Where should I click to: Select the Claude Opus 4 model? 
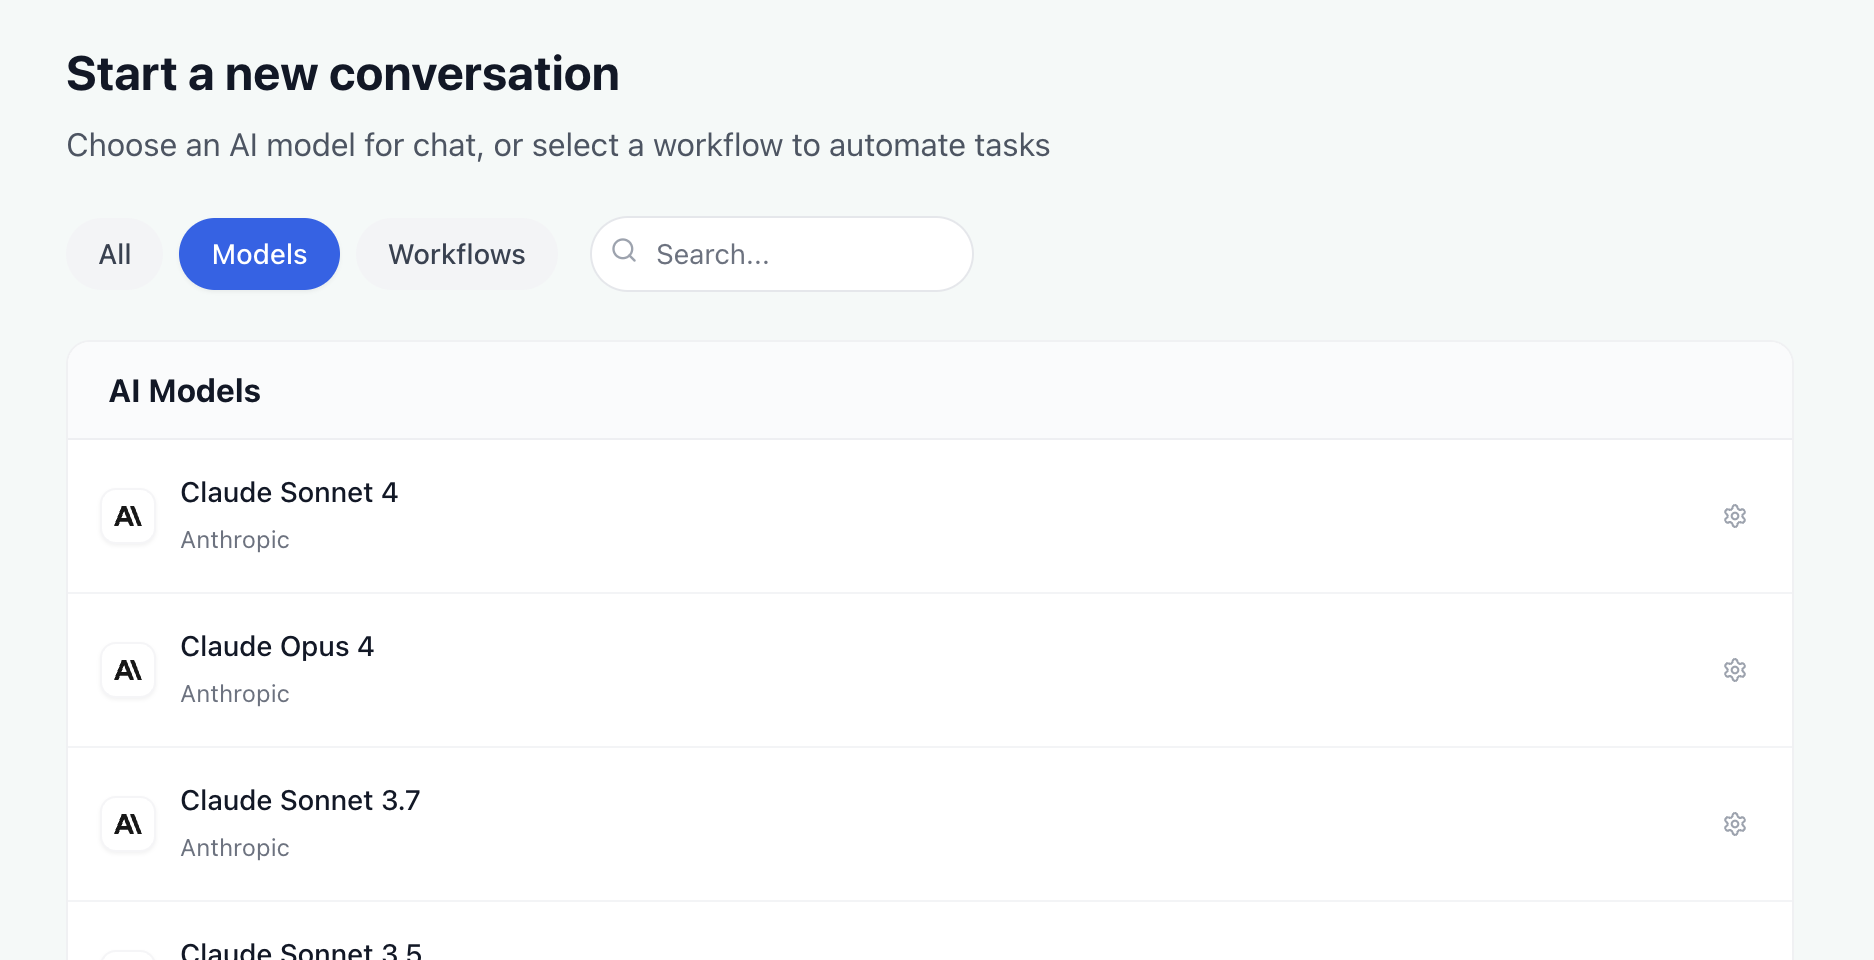700,670
